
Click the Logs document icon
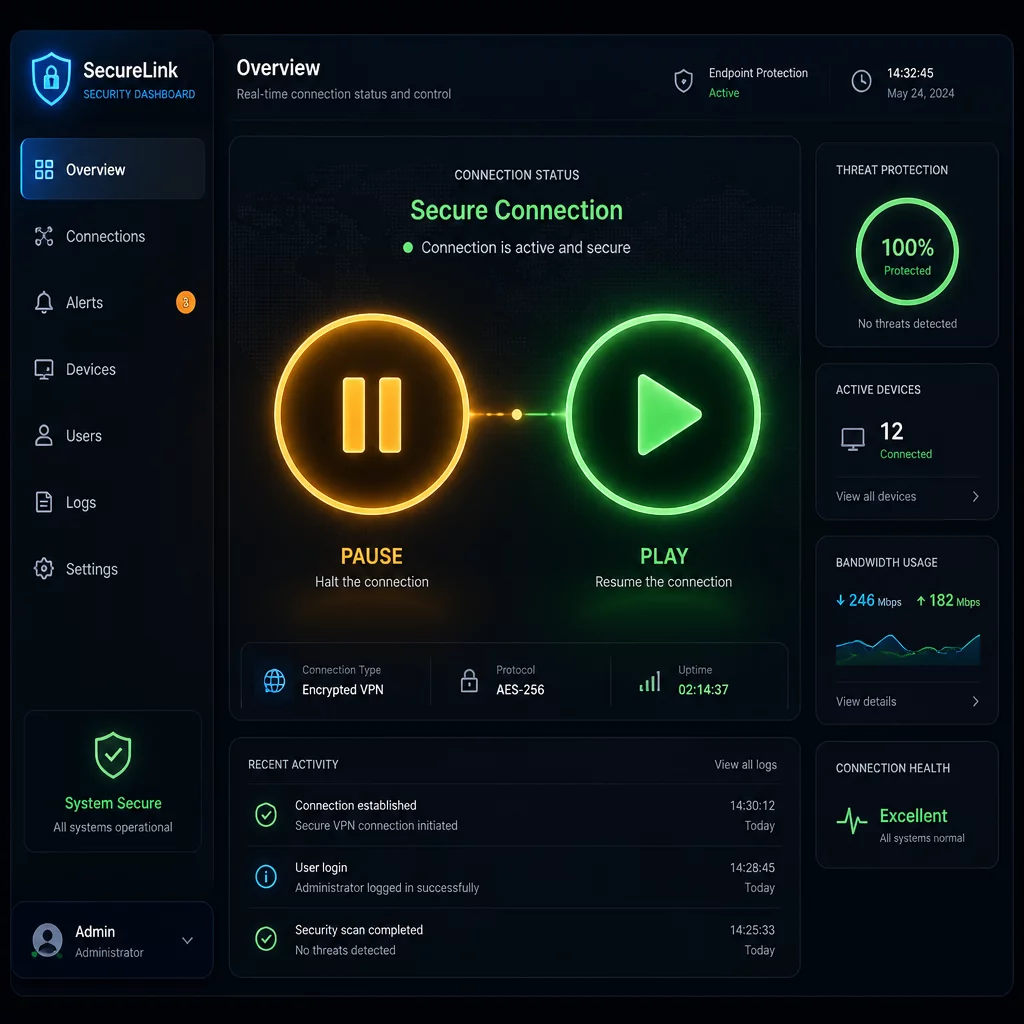click(x=44, y=502)
